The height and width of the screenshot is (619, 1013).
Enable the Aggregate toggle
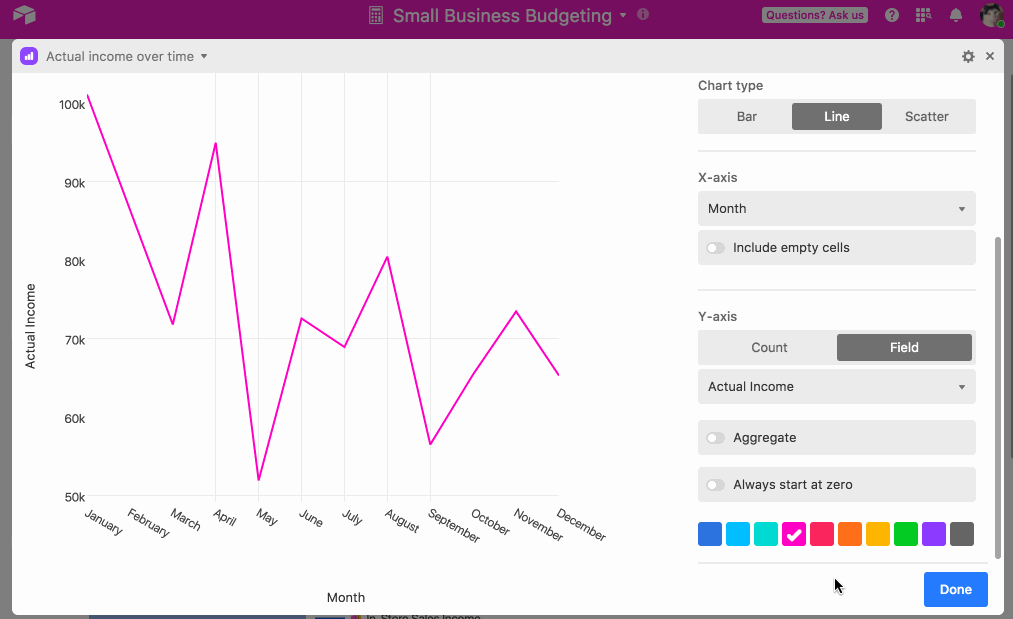point(715,438)
